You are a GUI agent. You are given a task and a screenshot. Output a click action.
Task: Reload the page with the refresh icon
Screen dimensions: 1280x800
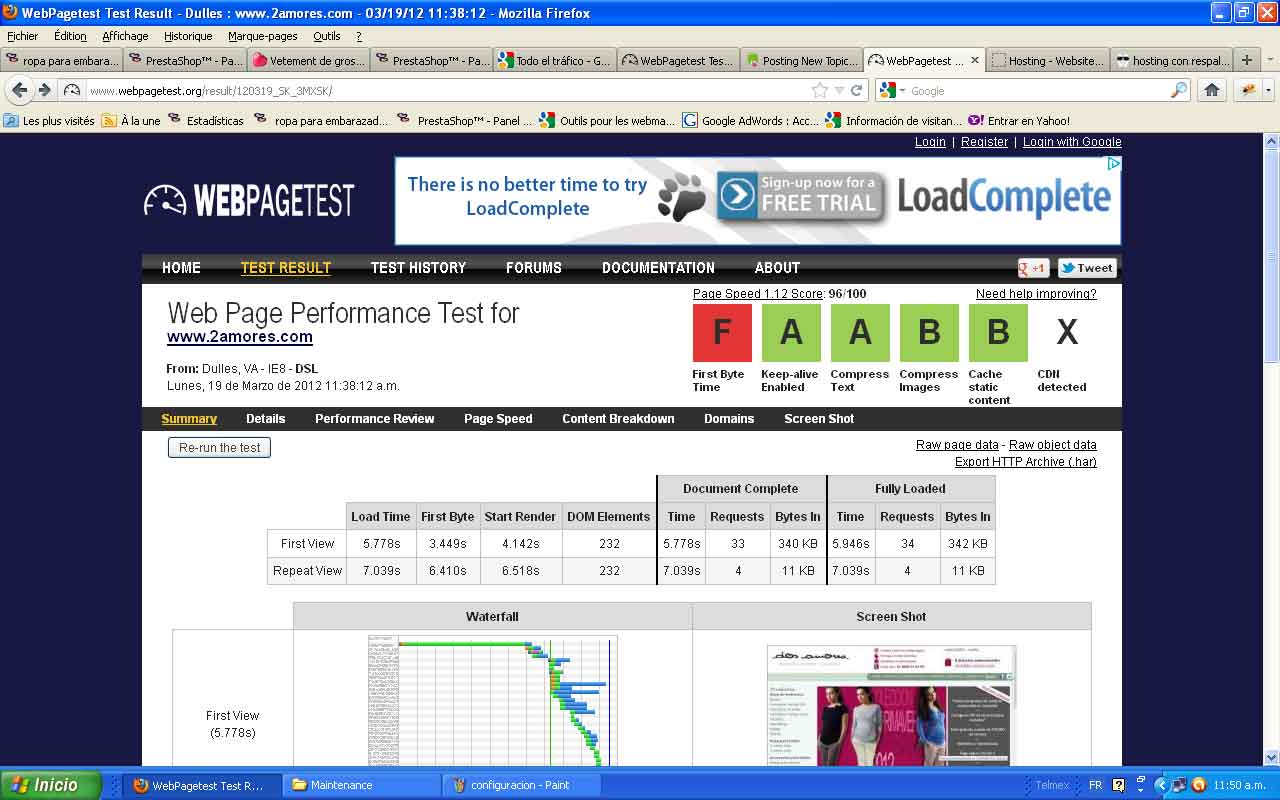pyautogui.click(x=857, y=90)
